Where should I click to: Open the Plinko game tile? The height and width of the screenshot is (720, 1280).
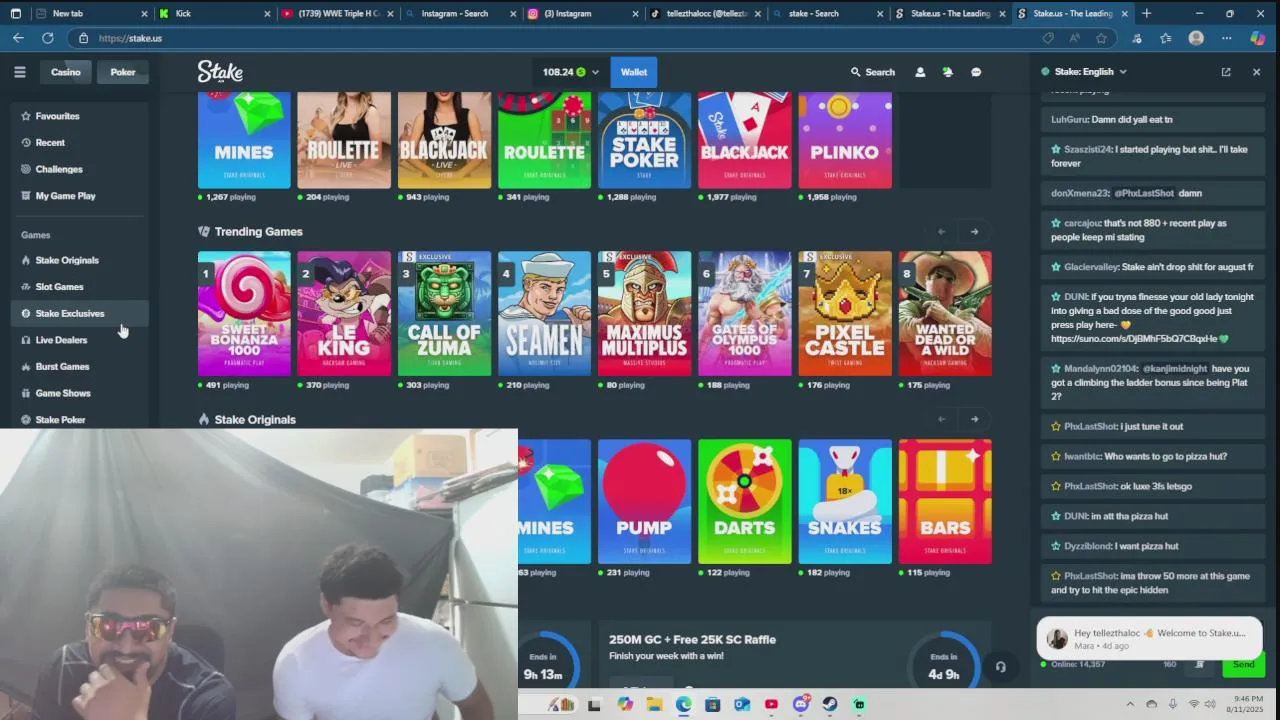tap(845, 140)
